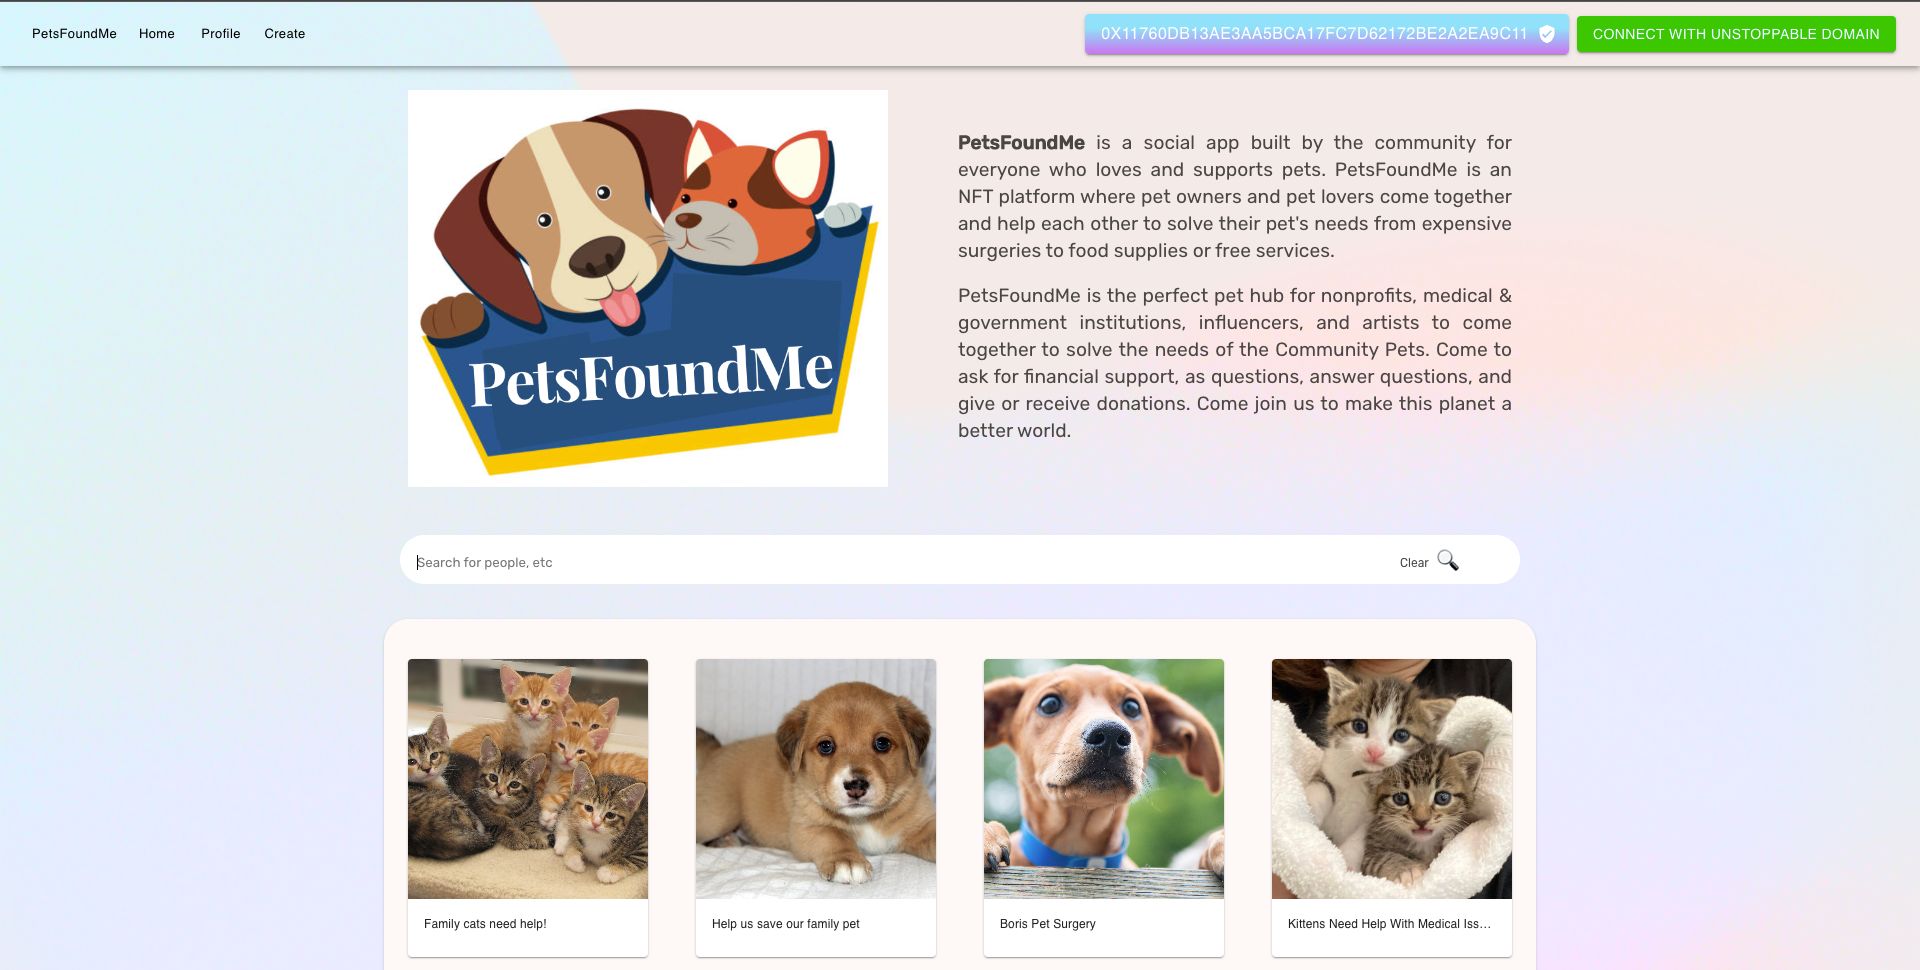Screen dimensions: 1920x970
Task: Clear the search field
Action: tap(1414, 563)
